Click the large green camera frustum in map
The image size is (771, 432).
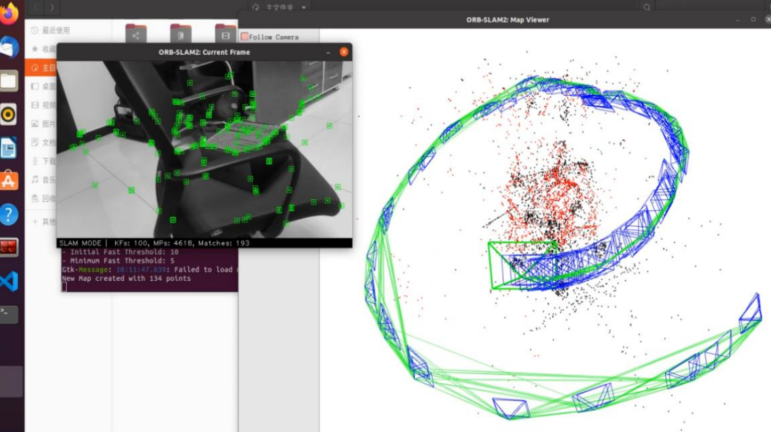523,264
